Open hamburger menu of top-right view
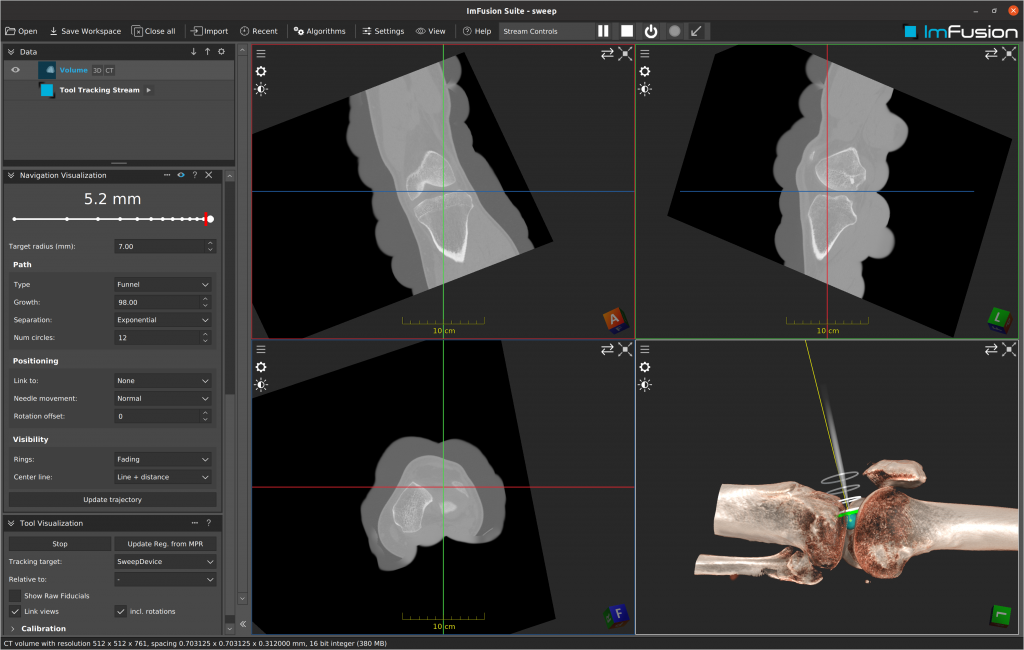 (x=645, y=54)
